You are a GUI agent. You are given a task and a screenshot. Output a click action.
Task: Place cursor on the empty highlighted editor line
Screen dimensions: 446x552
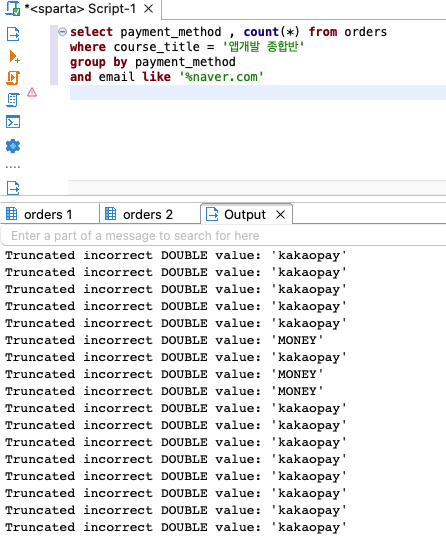pyautogui.click(x=258, y=93)
